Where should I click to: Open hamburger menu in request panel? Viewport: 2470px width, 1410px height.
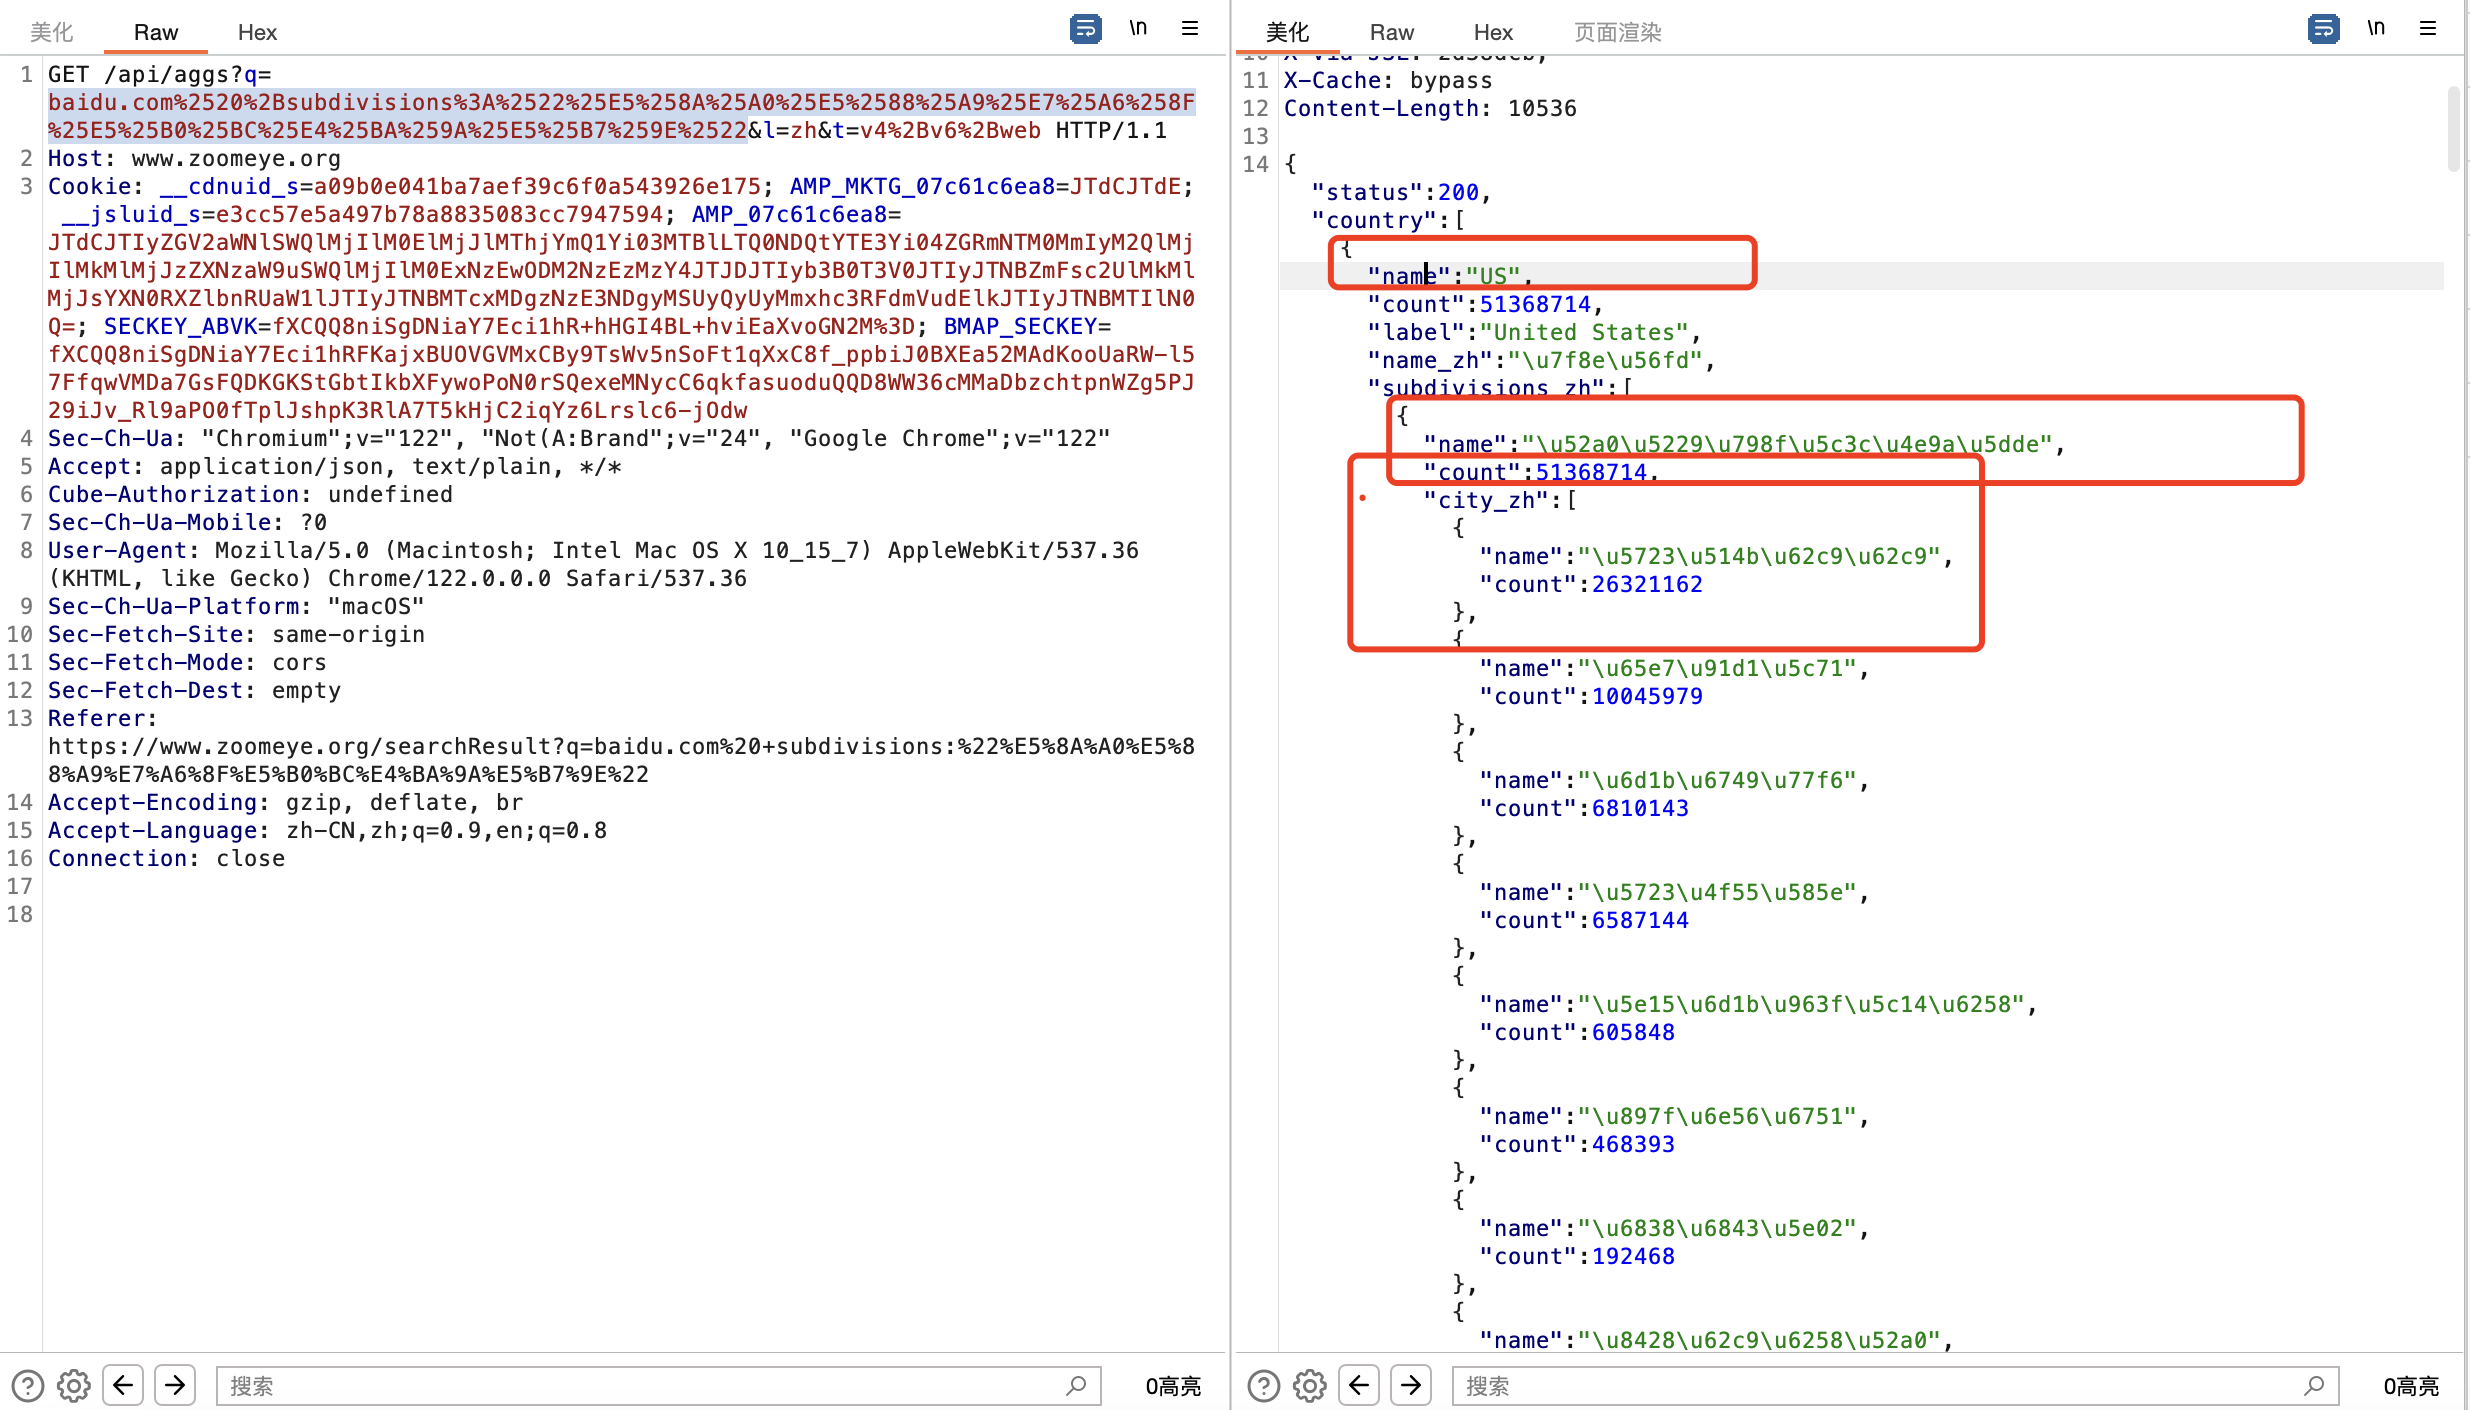click(1190, 29)
